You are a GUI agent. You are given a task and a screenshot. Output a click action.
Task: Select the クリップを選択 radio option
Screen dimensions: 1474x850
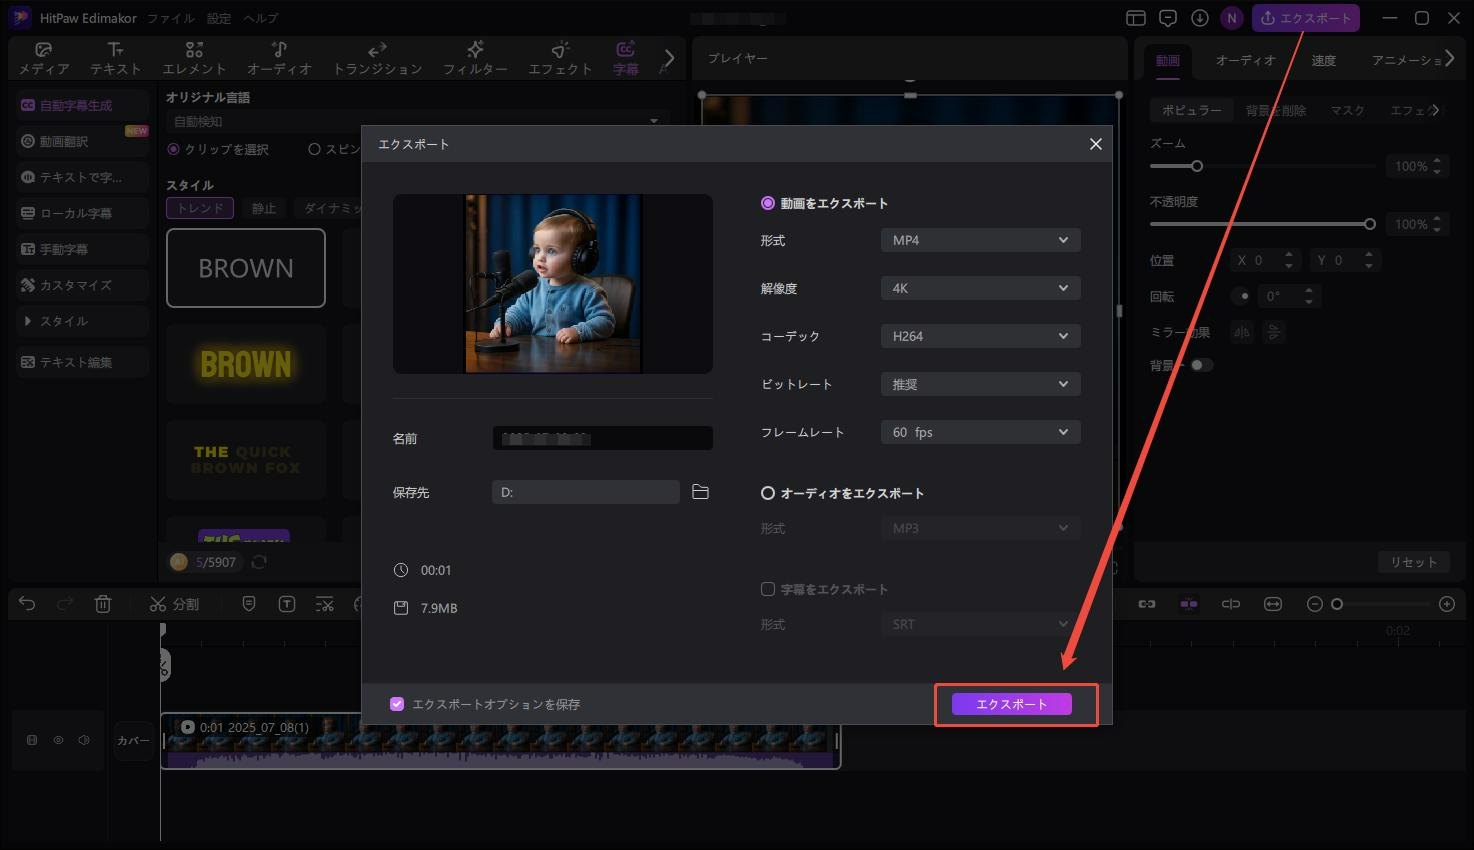pyautogui.click(x=174, y=149)
